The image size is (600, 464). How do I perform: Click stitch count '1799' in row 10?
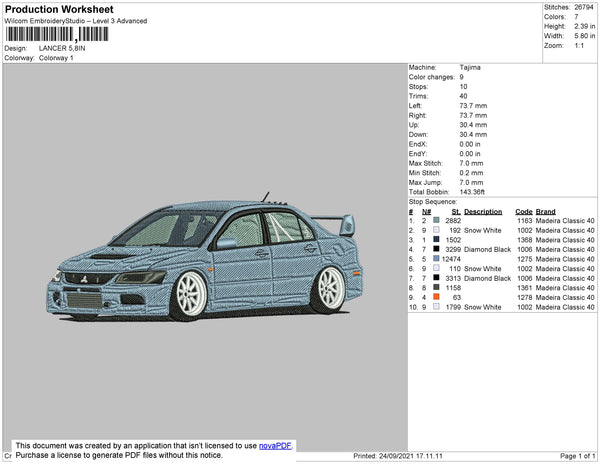click(x=453, y=307)
